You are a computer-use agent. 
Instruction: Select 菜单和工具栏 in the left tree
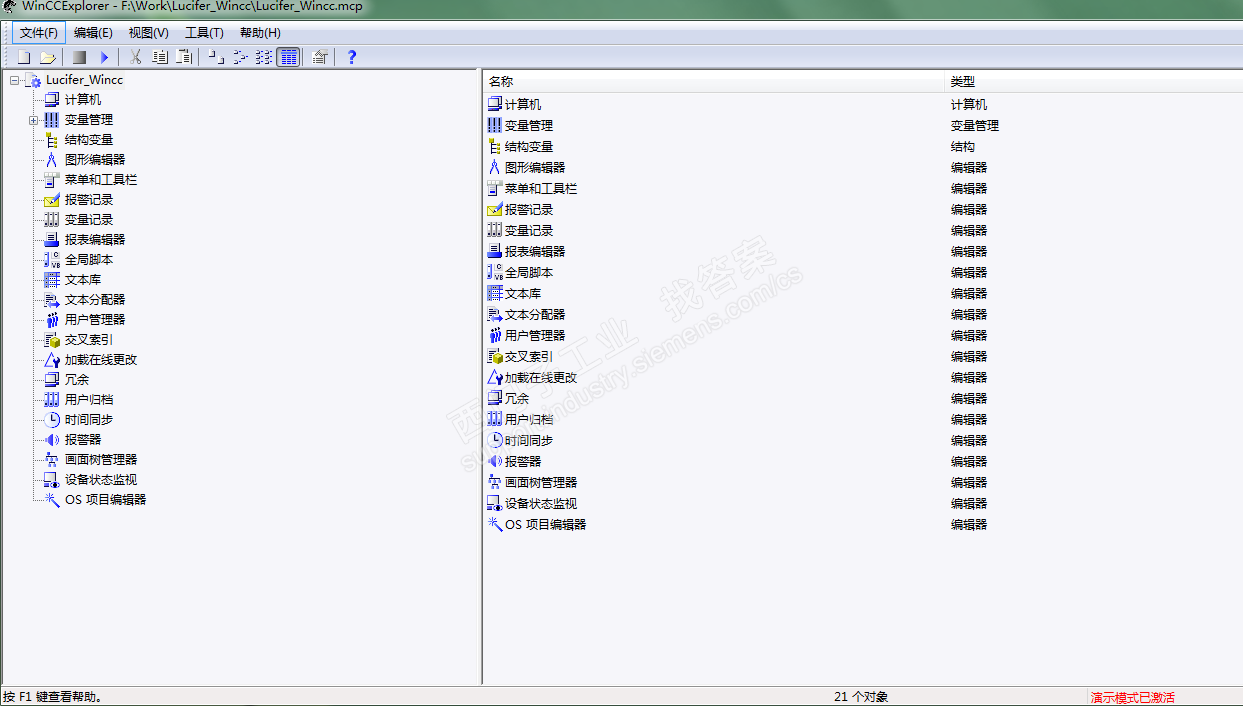pos(101,180)
